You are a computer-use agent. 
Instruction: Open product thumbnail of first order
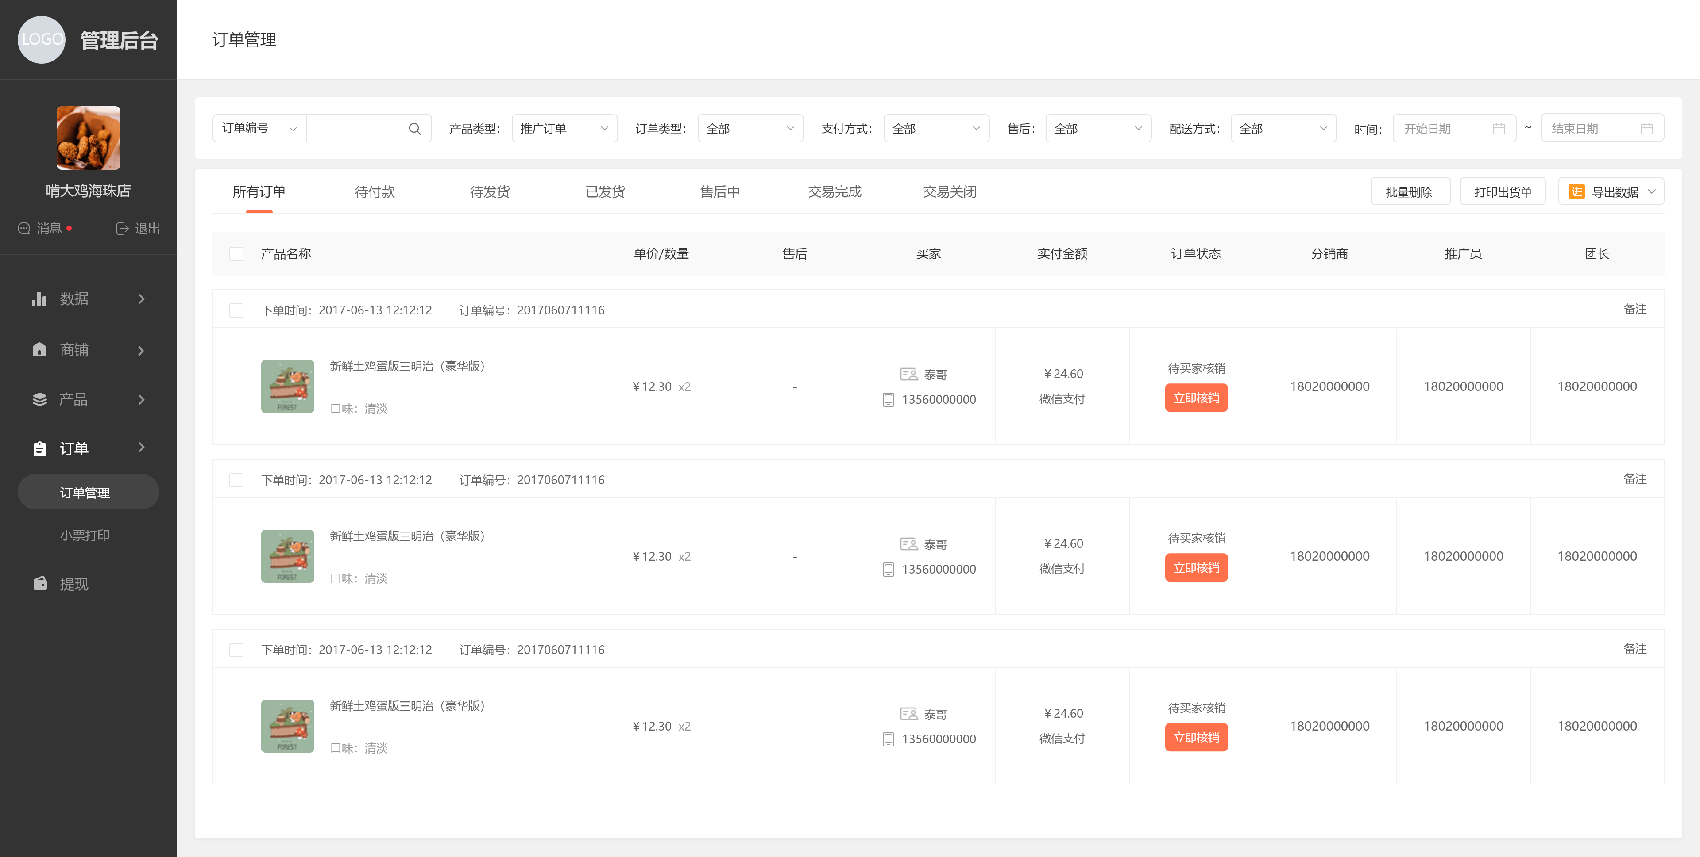click(287, 386)
